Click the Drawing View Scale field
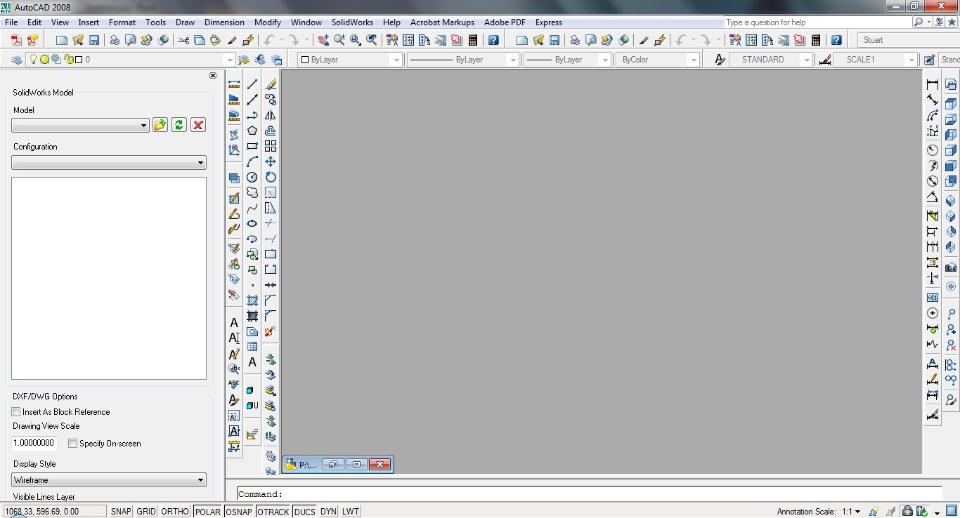This screenshot has width=960, height=518. (x=34, y=443)
